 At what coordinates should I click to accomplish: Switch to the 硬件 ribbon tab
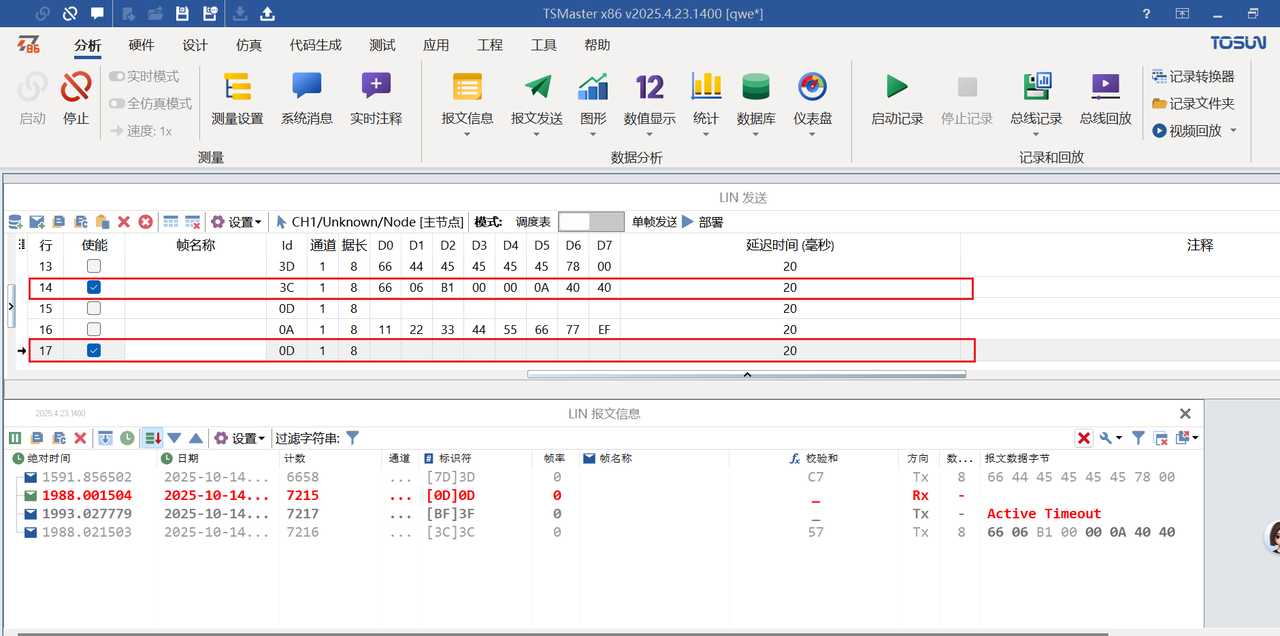tap(141, 44)
